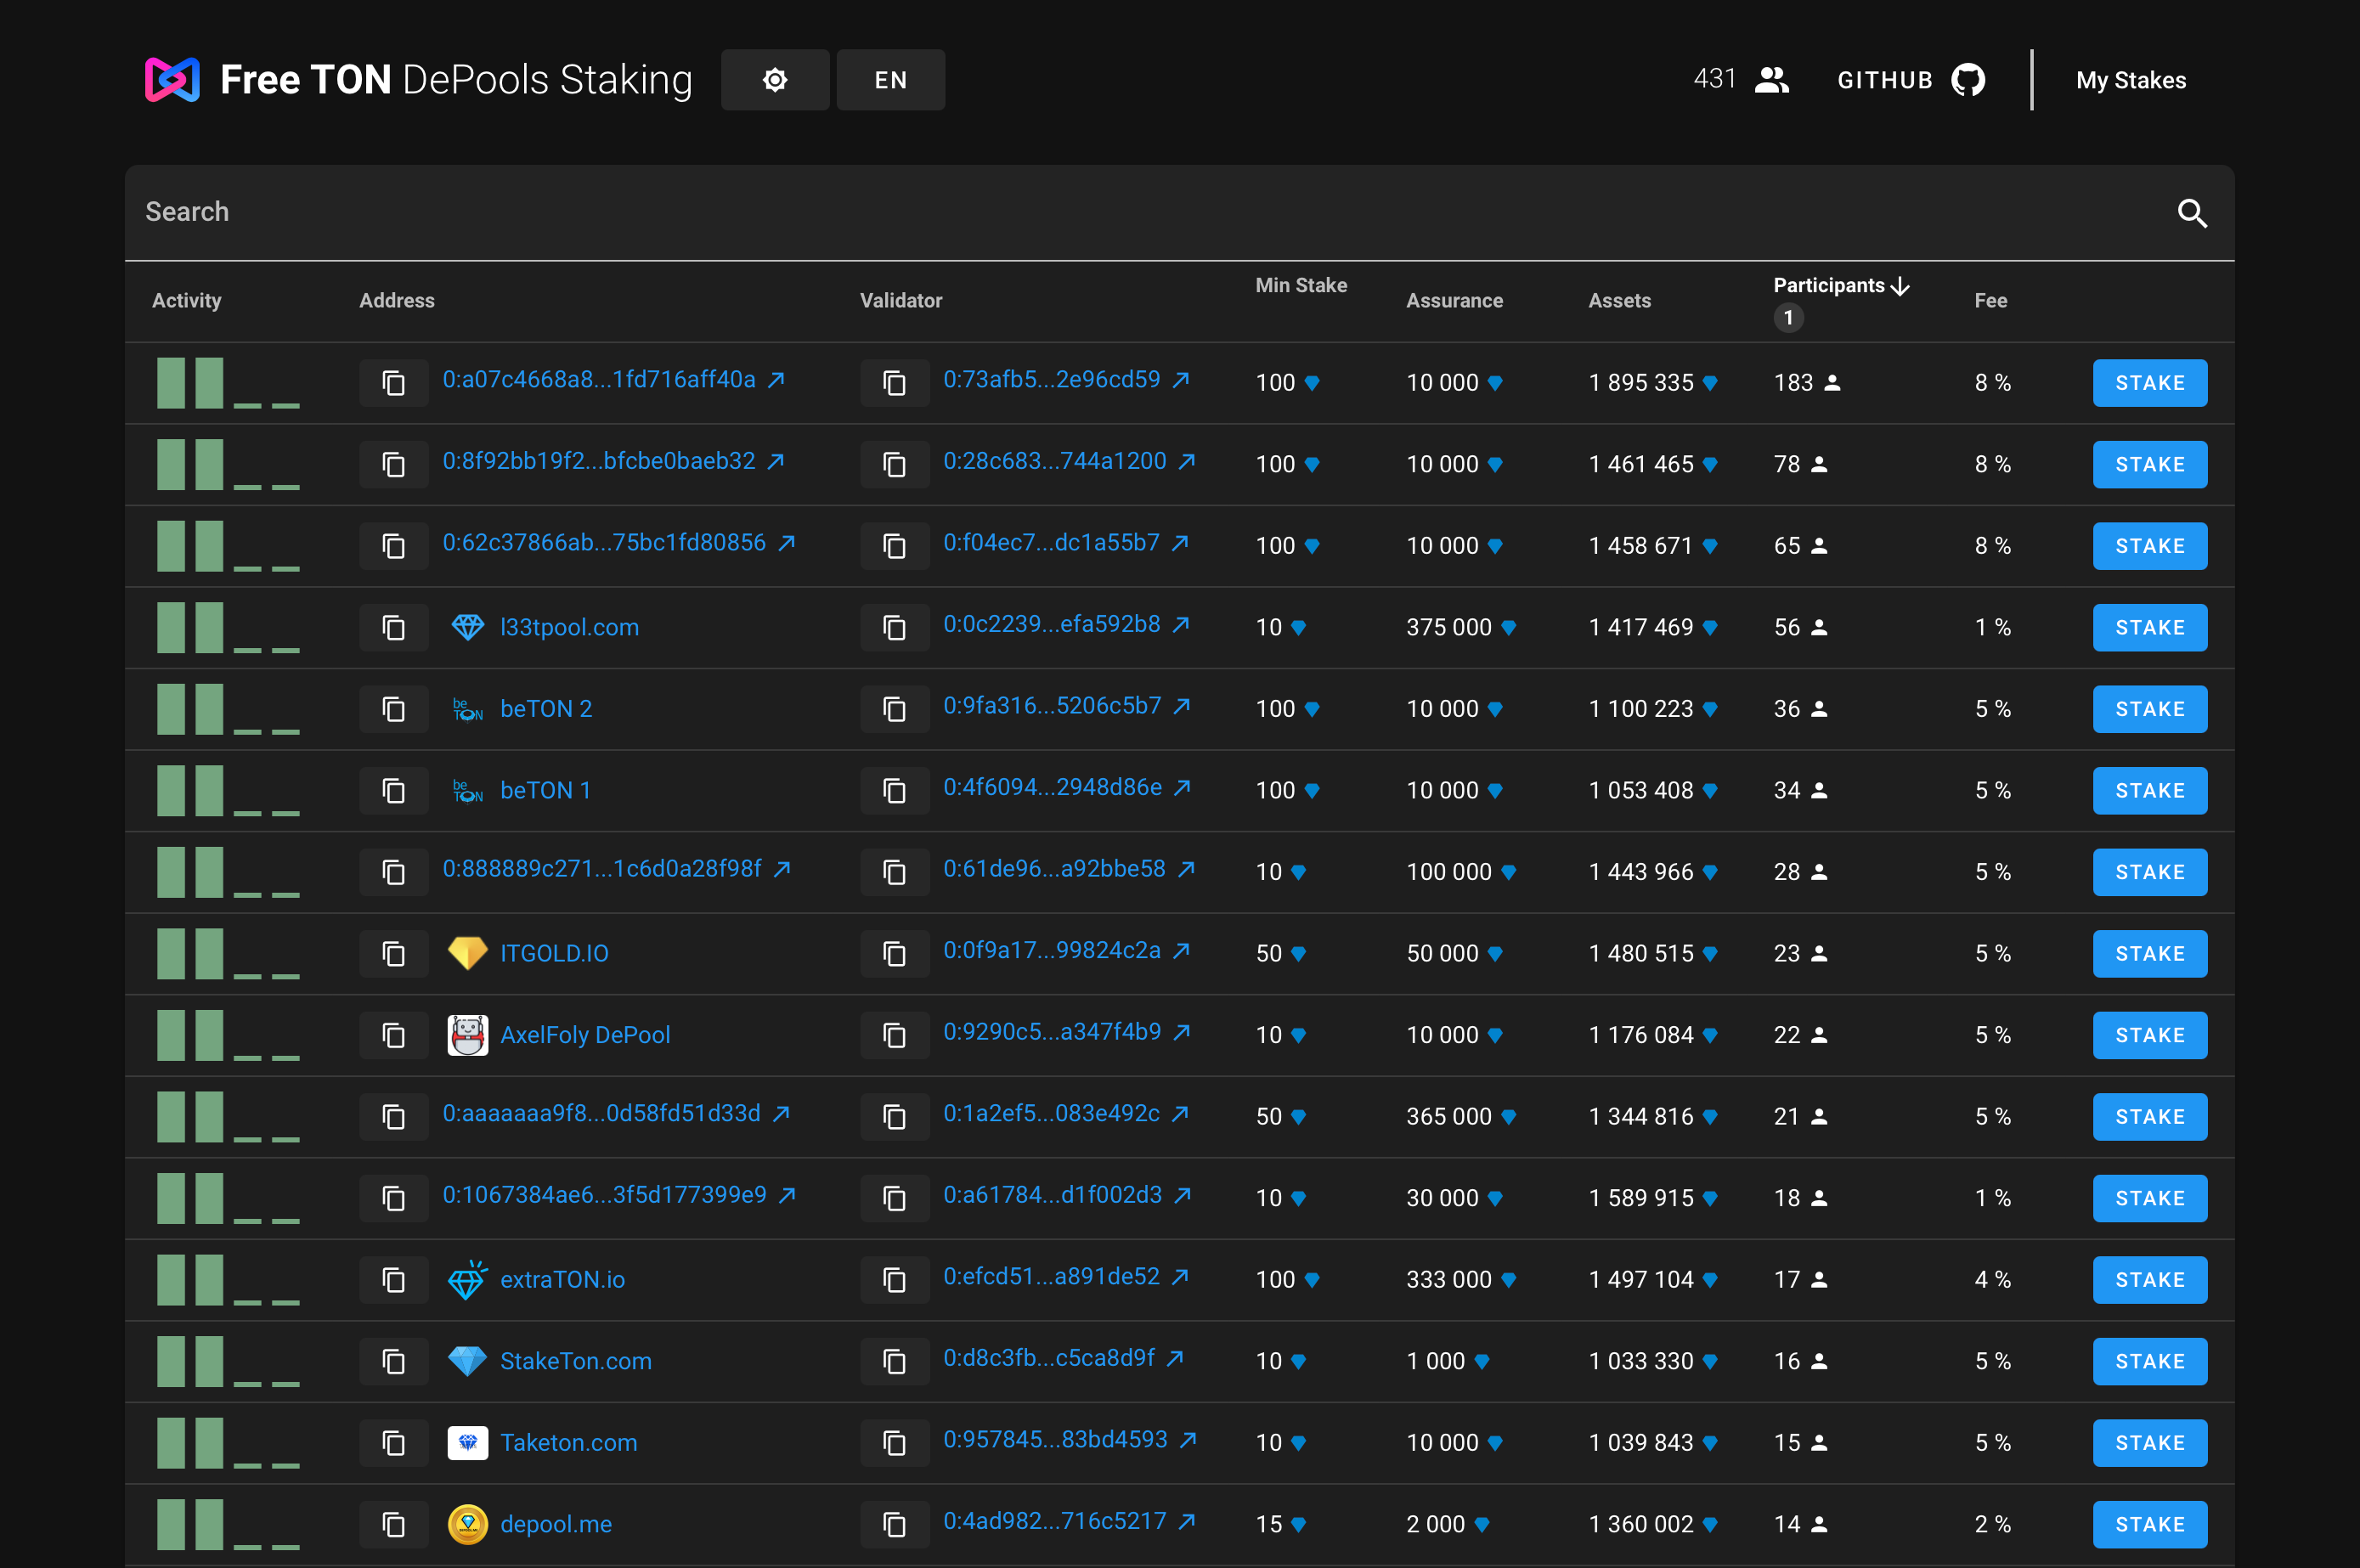The width and height of the screenshot is (2360, 1568).
Task: Sort table by Fee column
Action: click(x=1990, y=301)
